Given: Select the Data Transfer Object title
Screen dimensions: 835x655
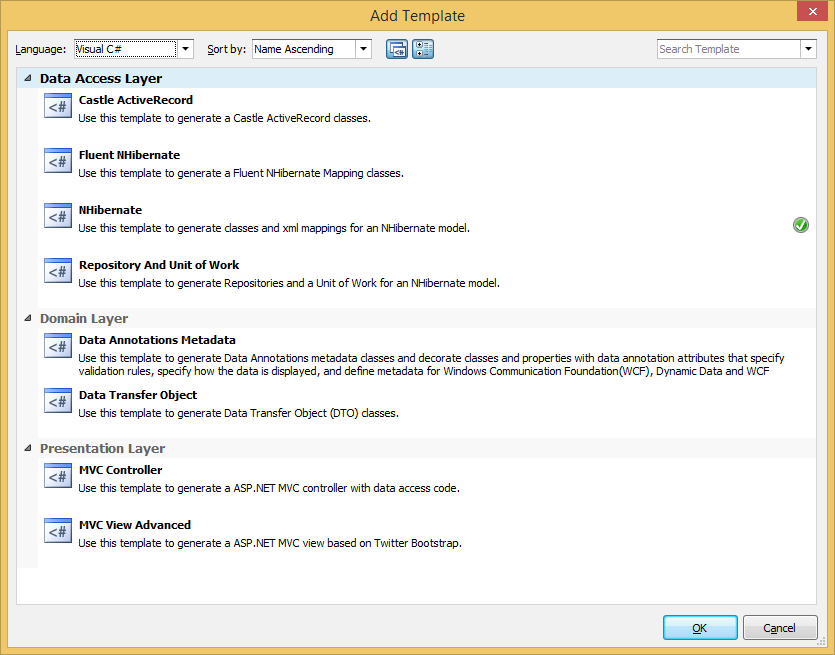Looking at the screenshot, I should 138,395.
